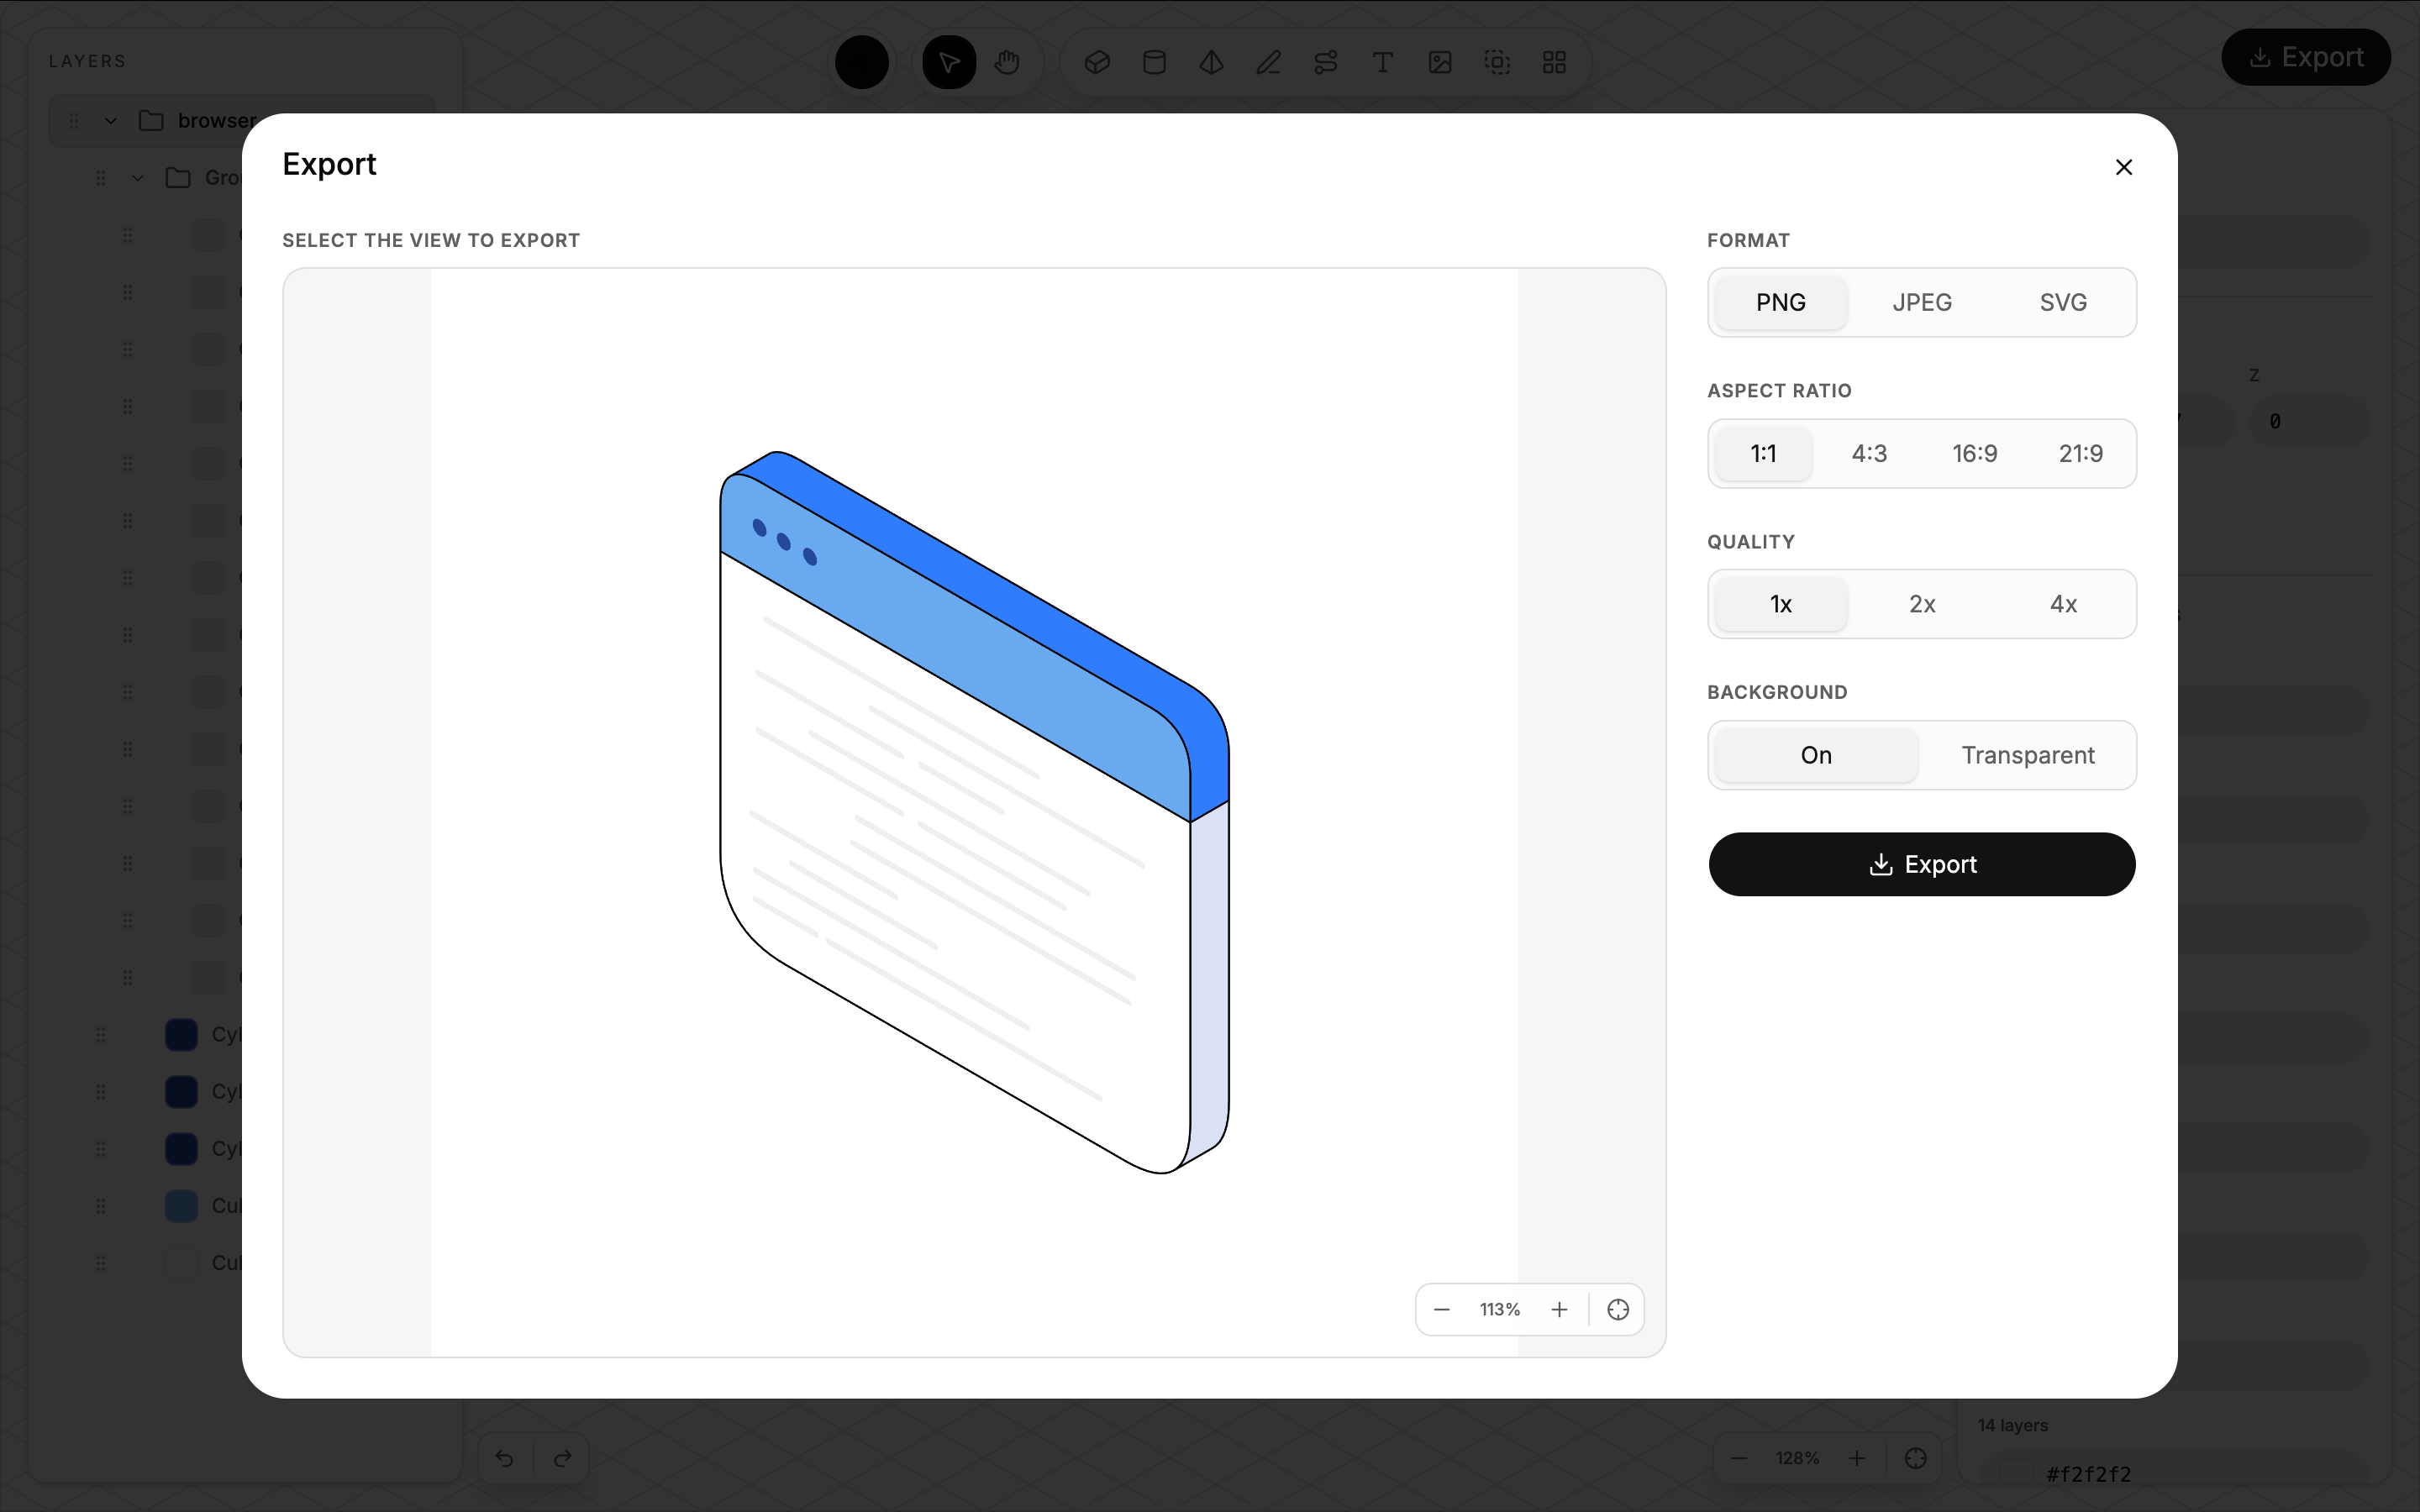Choose 1:1 aspect ratio
The image size is (2420, 1512).
(x=1763, y=453)
